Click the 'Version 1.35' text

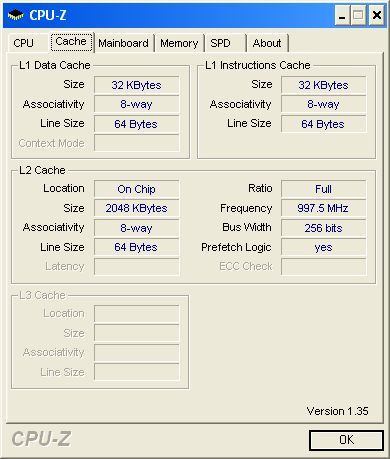(x=337, y=411)
